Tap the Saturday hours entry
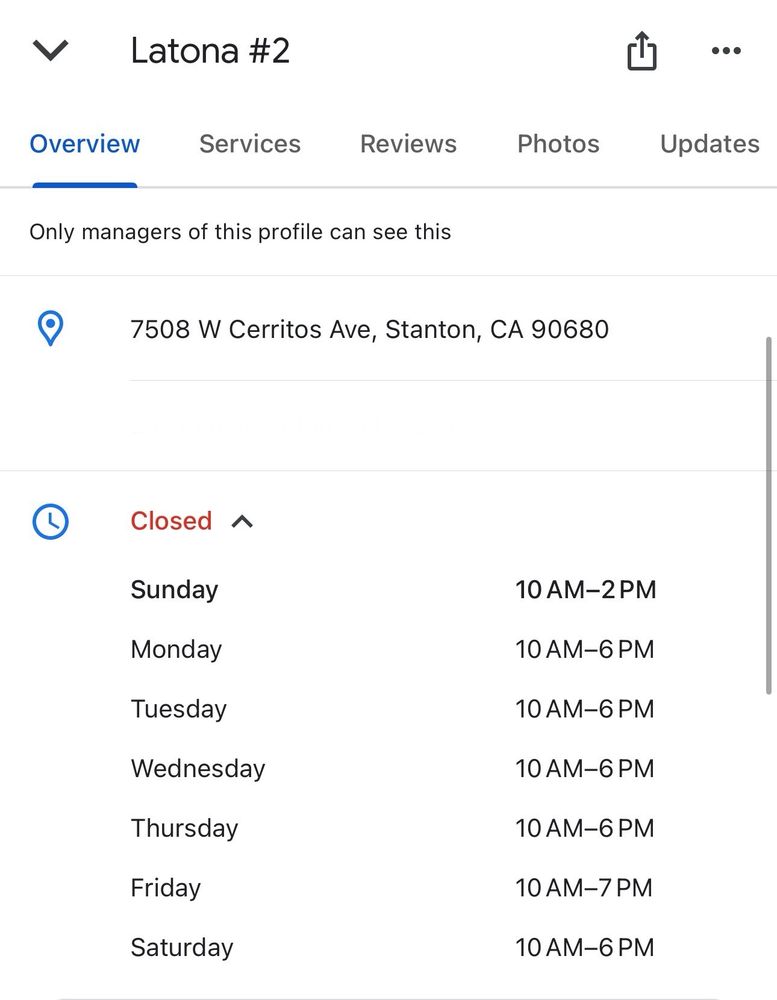 [392, 948]
